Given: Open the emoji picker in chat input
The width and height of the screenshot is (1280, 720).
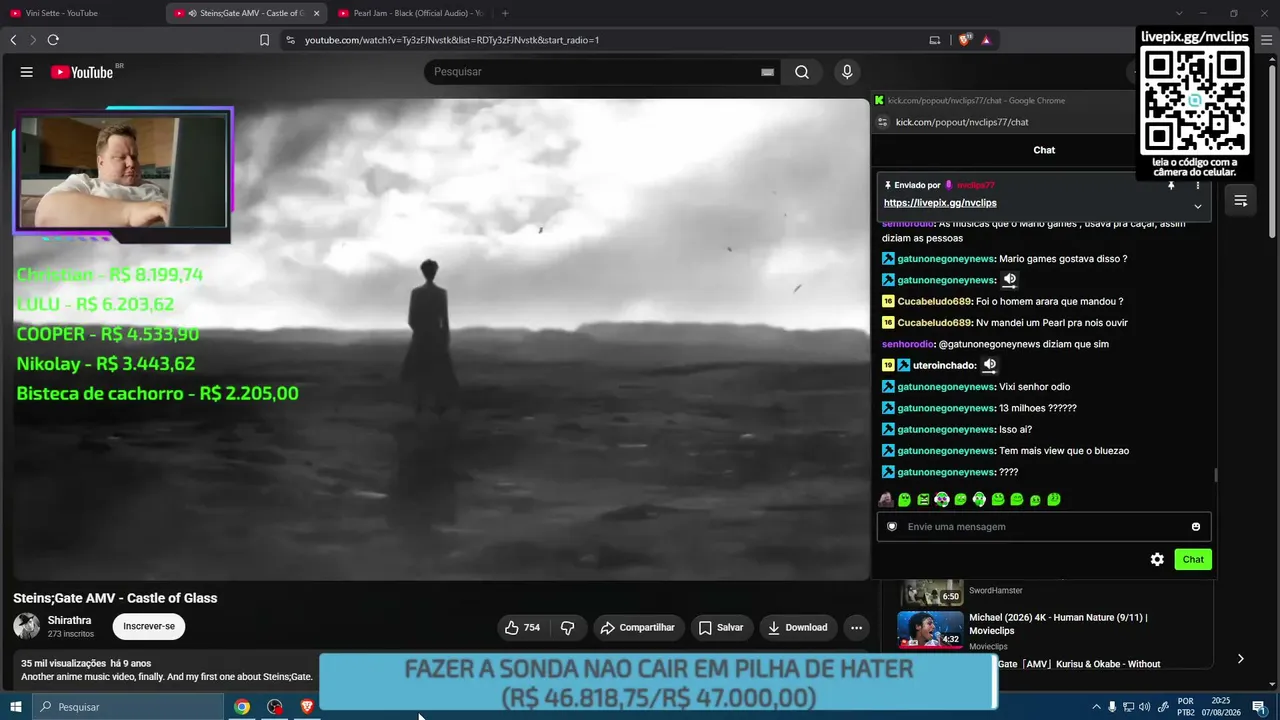Looking at the screenshot, I should (x=1196, y=527).
